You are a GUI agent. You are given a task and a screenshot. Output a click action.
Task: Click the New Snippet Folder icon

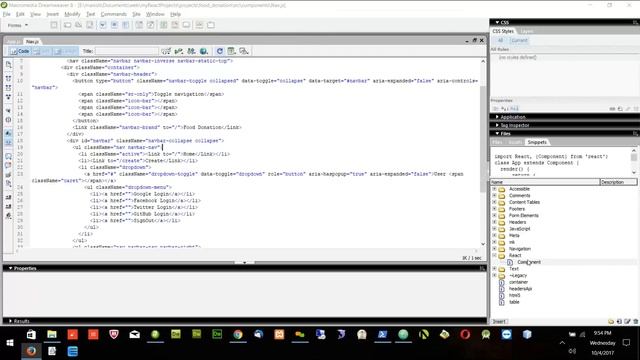coord(611,322)
